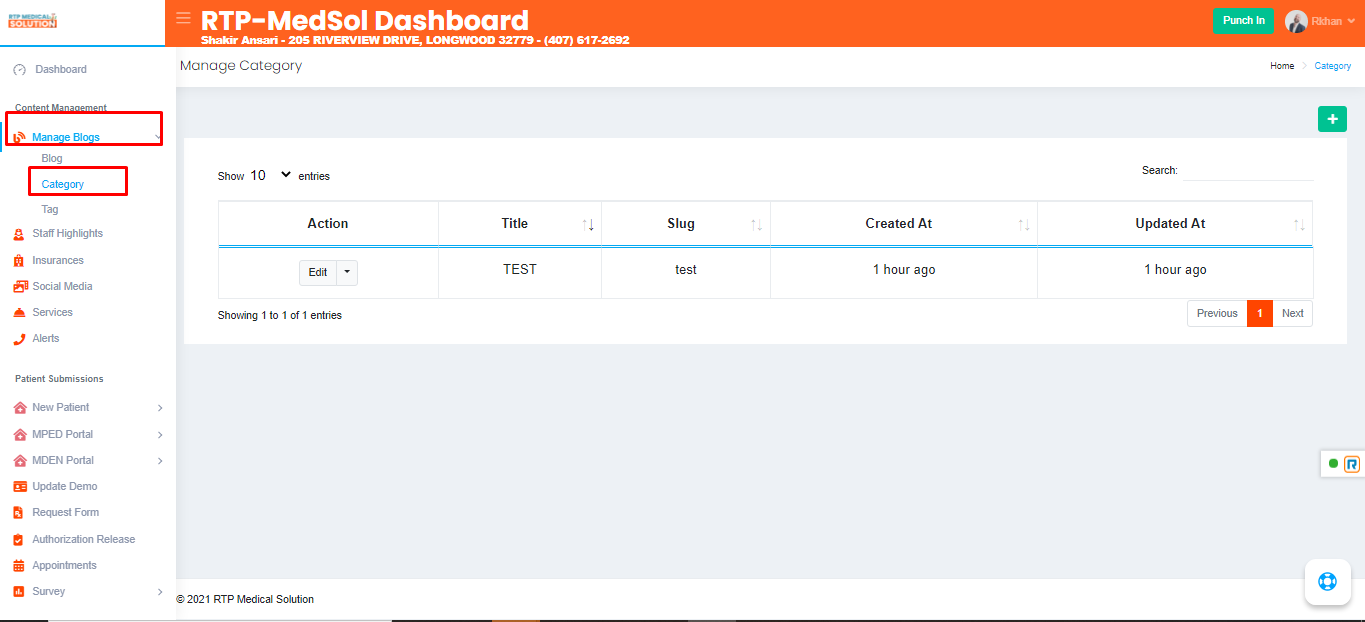This screenshot has height=622, width=1365.
Task: Click the Category breadcrumb link
Action: (x=1333, y=66)
